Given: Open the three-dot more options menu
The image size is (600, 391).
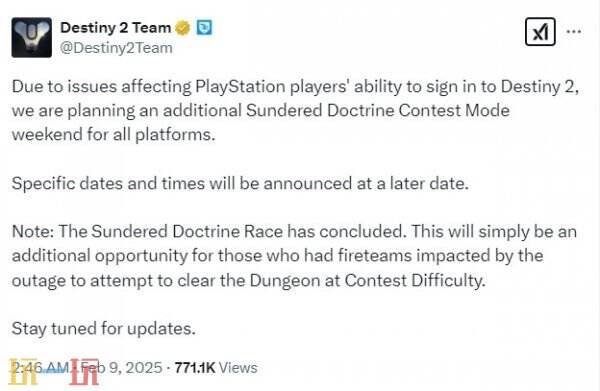Looking at the screenshot, I should [x=574, y=32].
